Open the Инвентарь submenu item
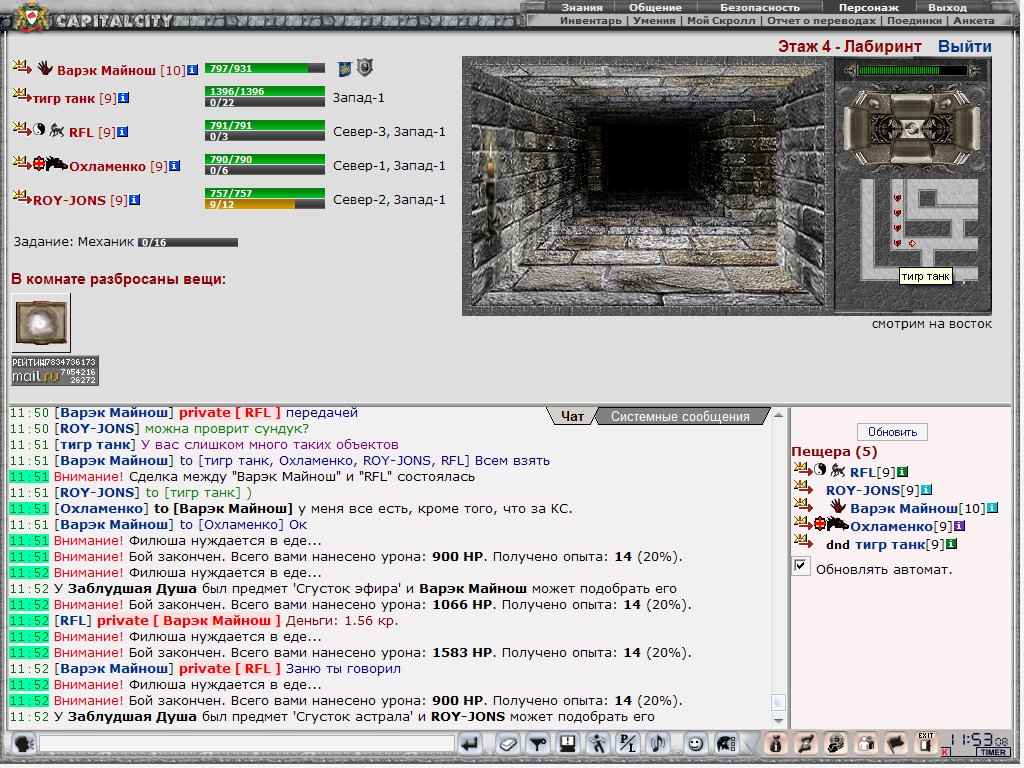Screen dimensions: 1024x768 click(591, 20)
